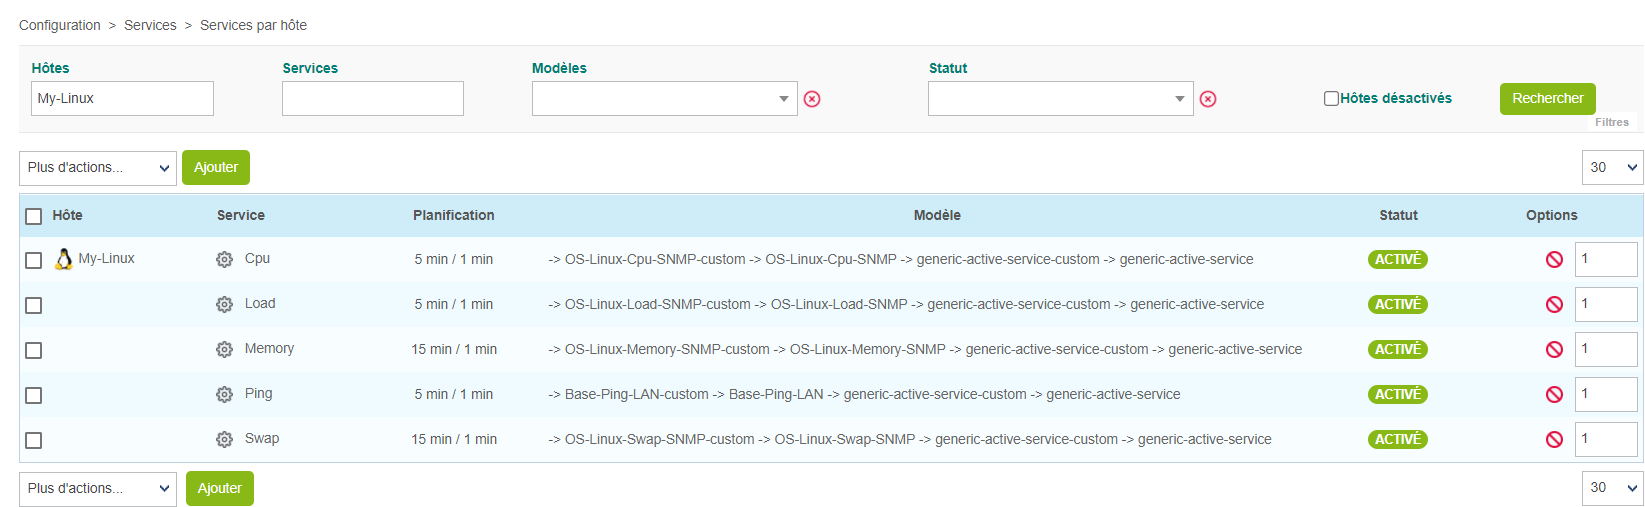
Task: Enable the Hôtes désactivés checkbox
Action: click(x=1331, y=98)
